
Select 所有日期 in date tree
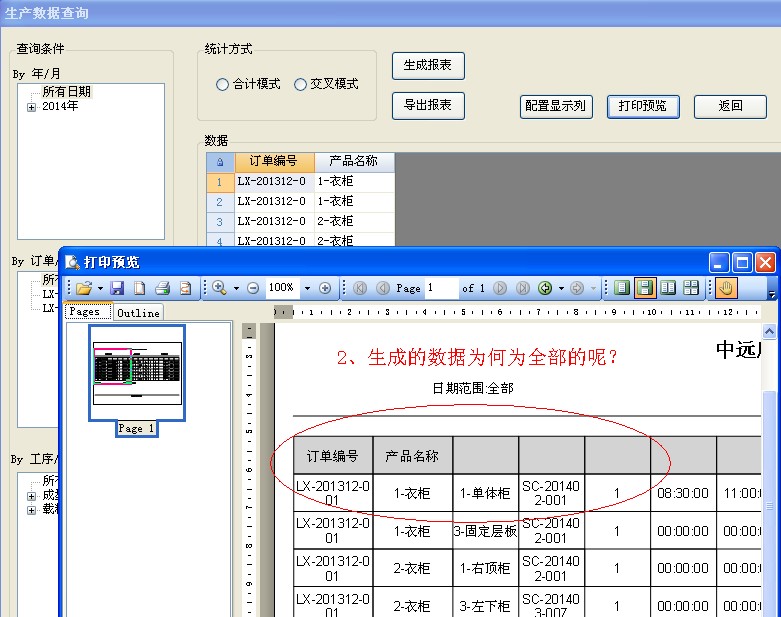[67, 92]
